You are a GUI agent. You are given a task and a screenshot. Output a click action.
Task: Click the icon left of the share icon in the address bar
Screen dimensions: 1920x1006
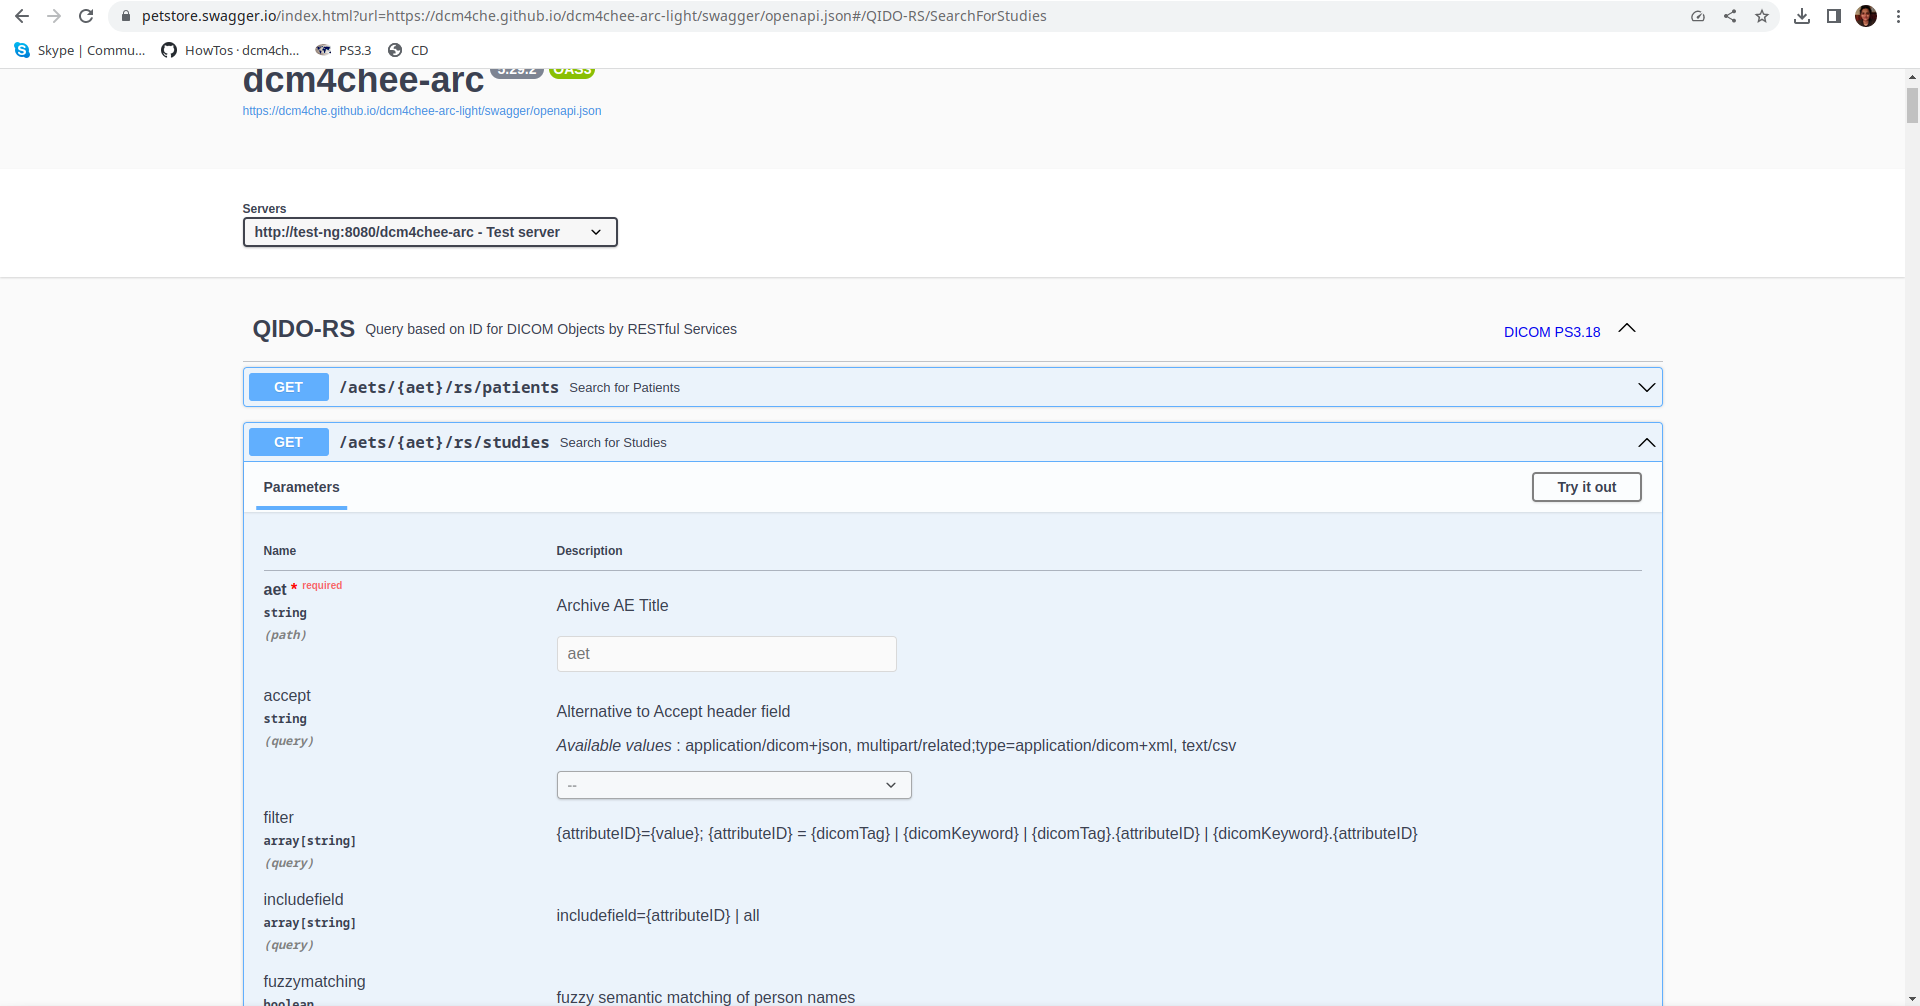[x=1698, y=16]
